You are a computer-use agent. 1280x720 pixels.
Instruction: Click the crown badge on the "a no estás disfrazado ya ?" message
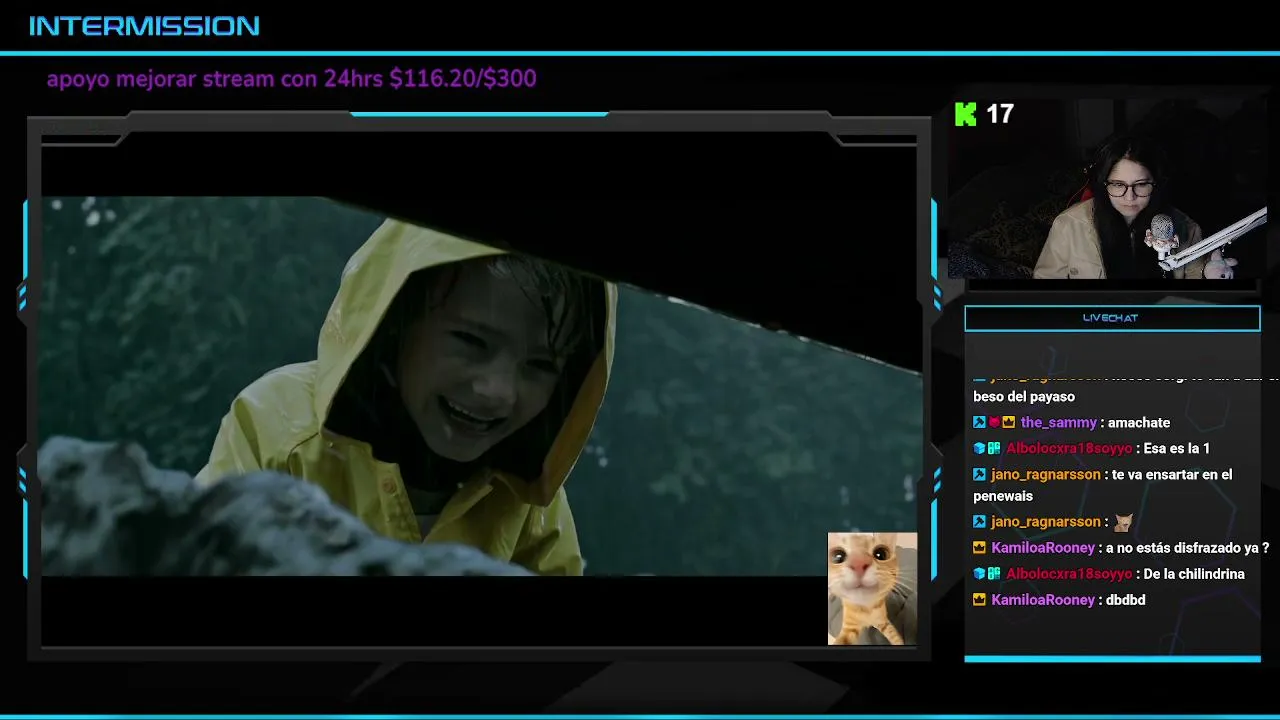[x=979, y=548]
